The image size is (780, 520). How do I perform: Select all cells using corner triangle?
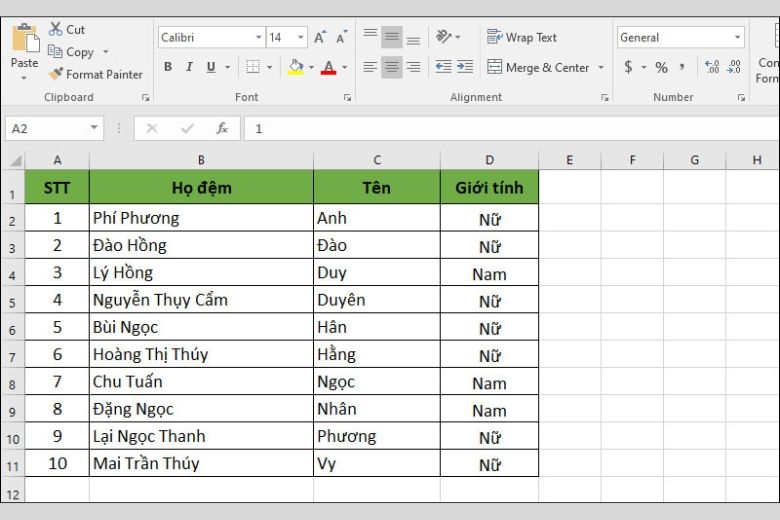pyautogui.click(x=14, y=160)
